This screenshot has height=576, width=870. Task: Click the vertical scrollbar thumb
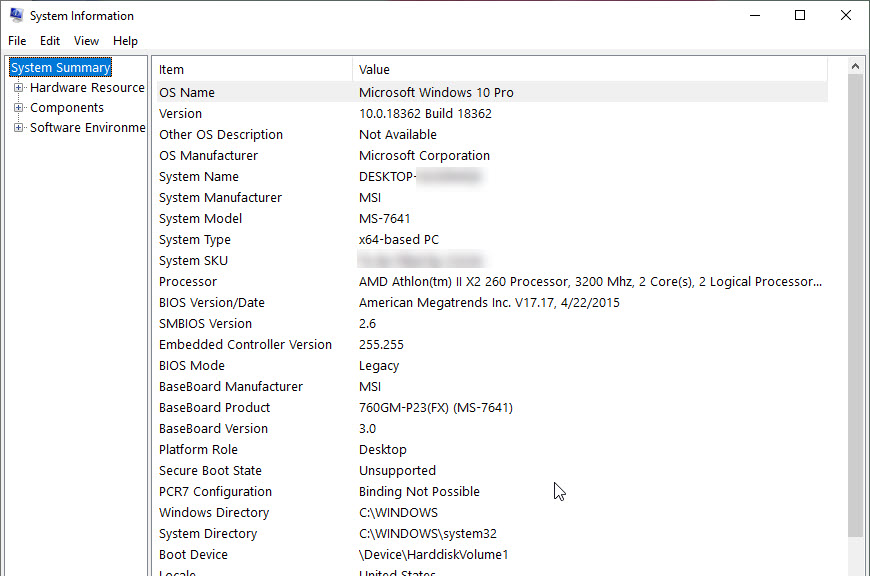[855, 306]
